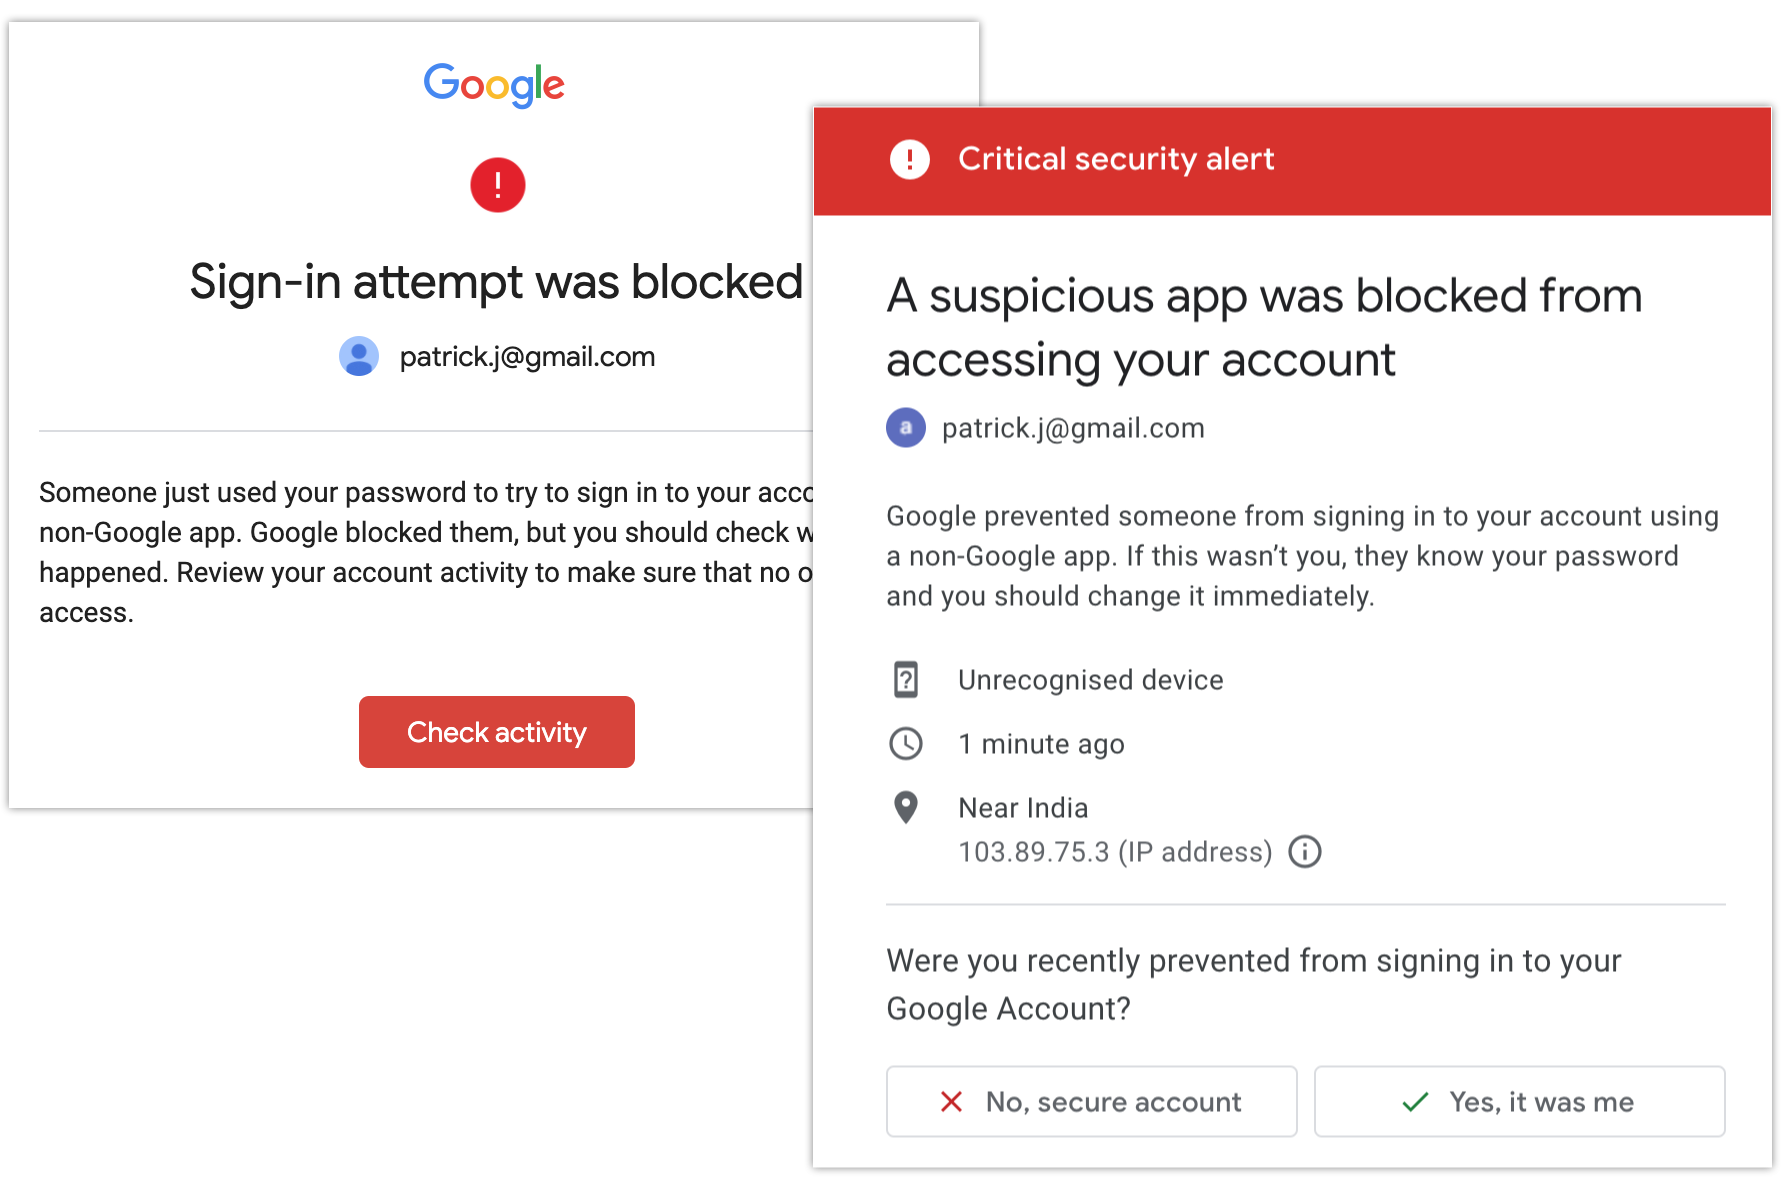Click the unrecognised device phone icon
This screenshot has width=1781, height=1190.
[906, 680]
